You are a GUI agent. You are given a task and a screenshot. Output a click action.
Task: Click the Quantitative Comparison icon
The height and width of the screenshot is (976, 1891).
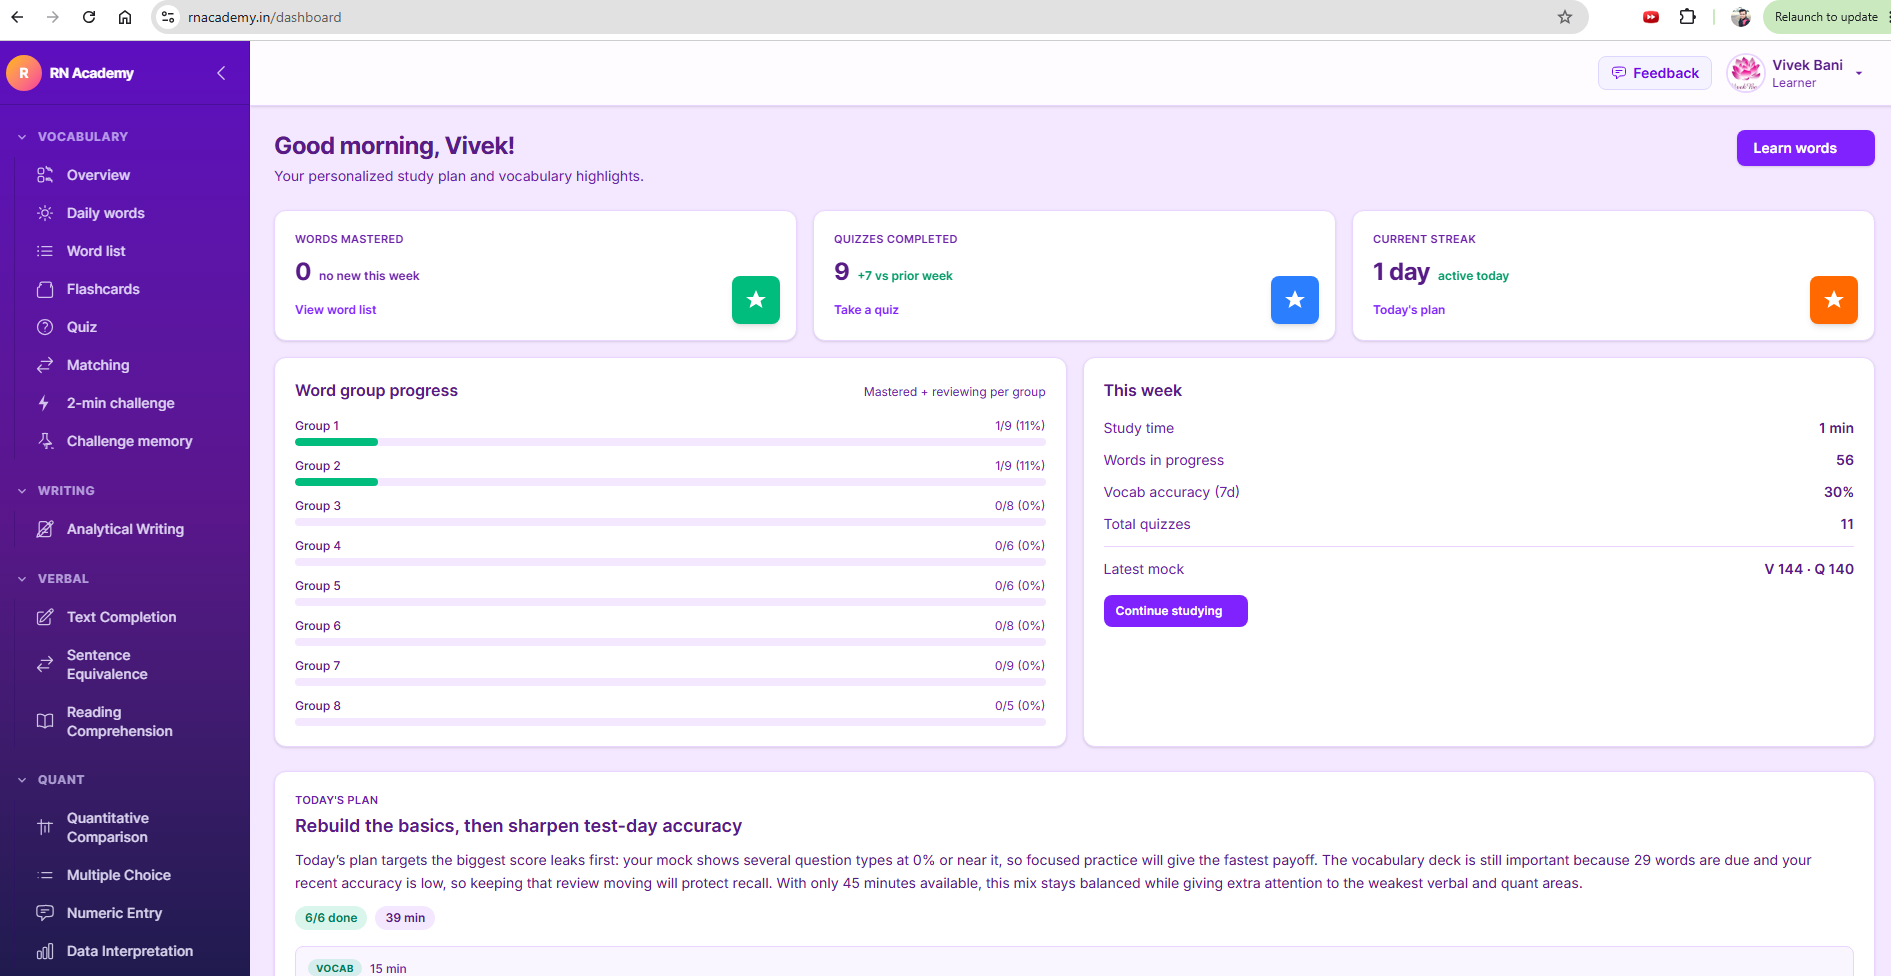[x=45, y=827]
